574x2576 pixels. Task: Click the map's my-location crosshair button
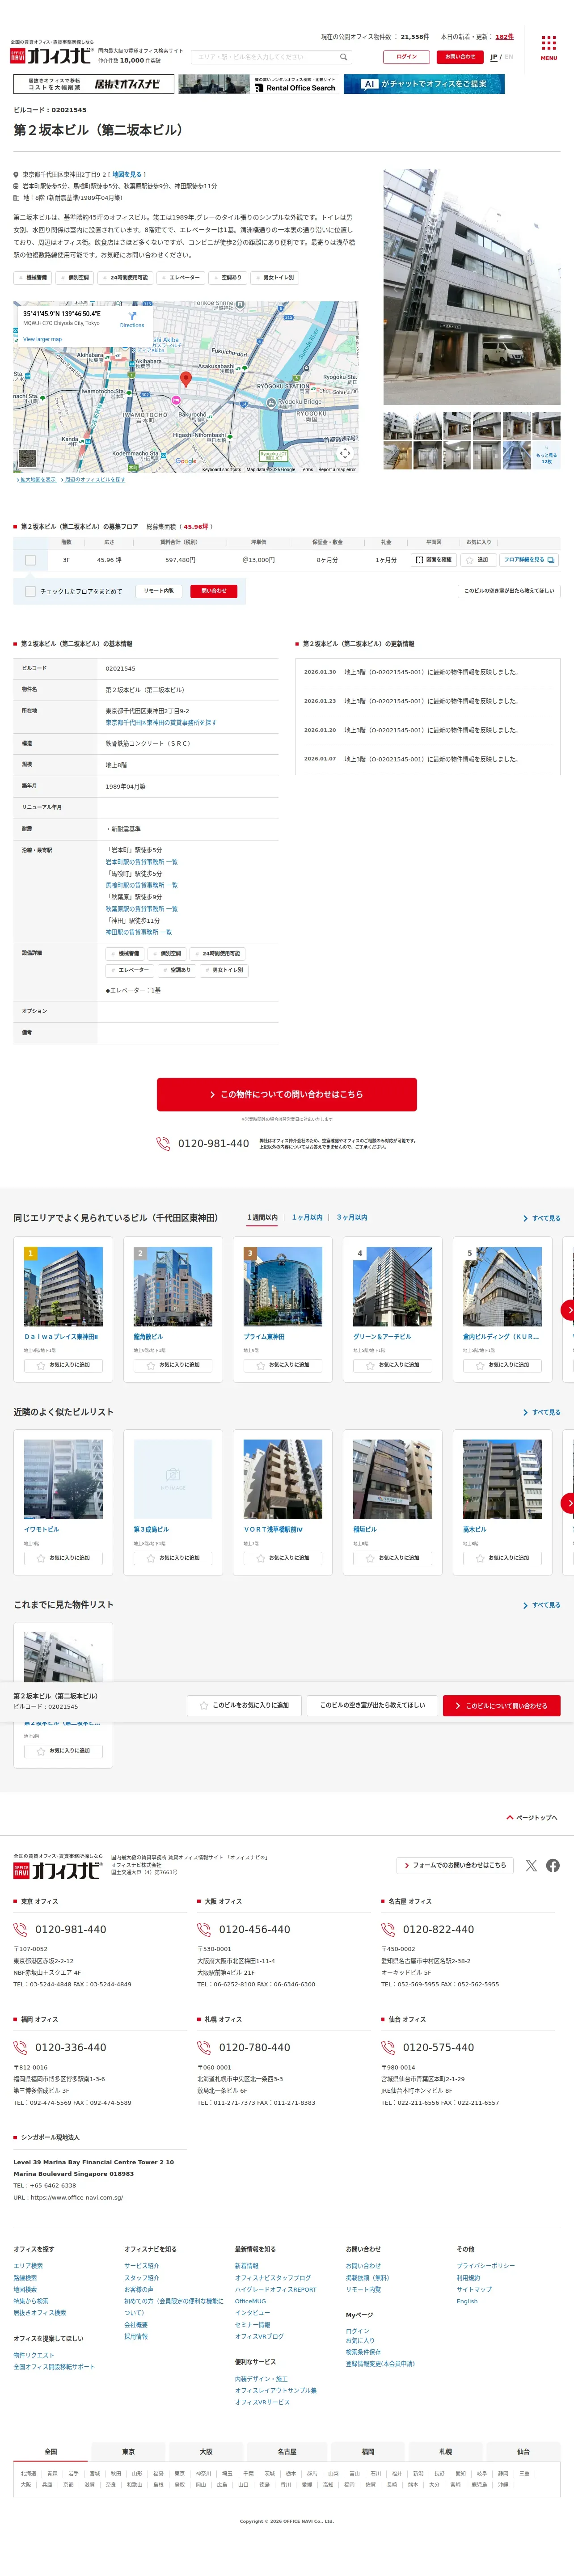coord(345,453)
